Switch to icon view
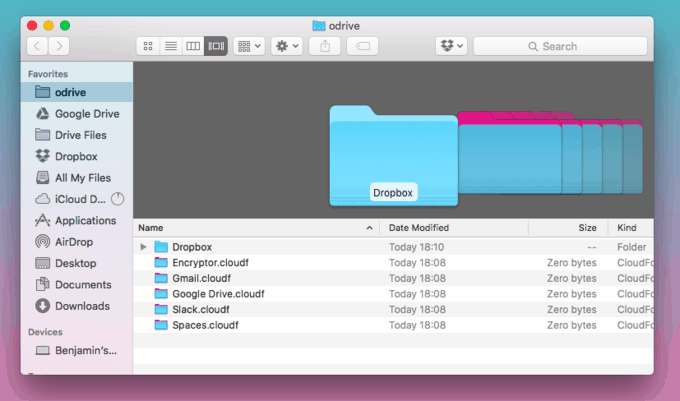The width and height of the screenshot is (680, 401). coord(148,46)
